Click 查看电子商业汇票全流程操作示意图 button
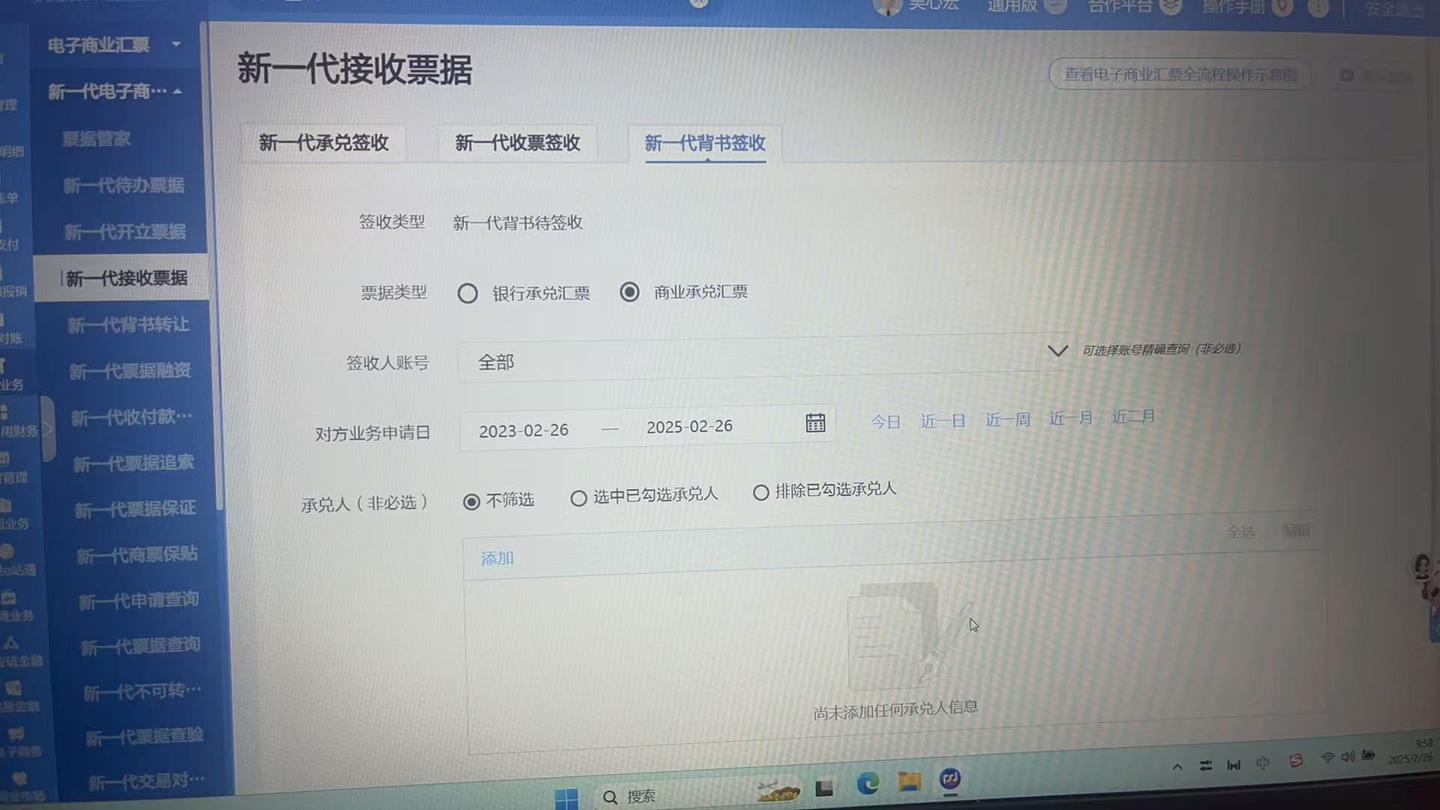The width and height of the screenshot is (1440, 810). click(1179, 74)
